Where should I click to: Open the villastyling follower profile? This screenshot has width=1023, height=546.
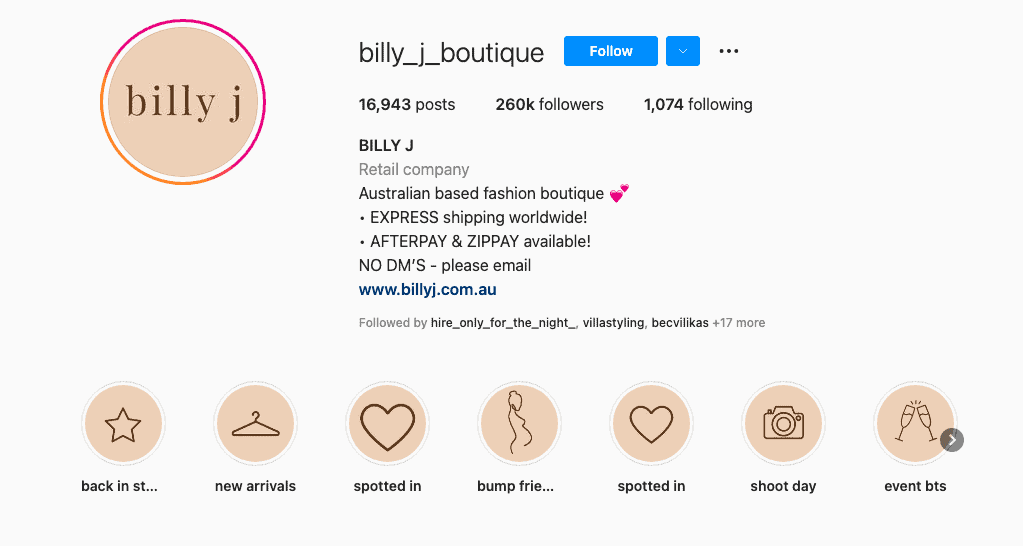tap(613, 323)
